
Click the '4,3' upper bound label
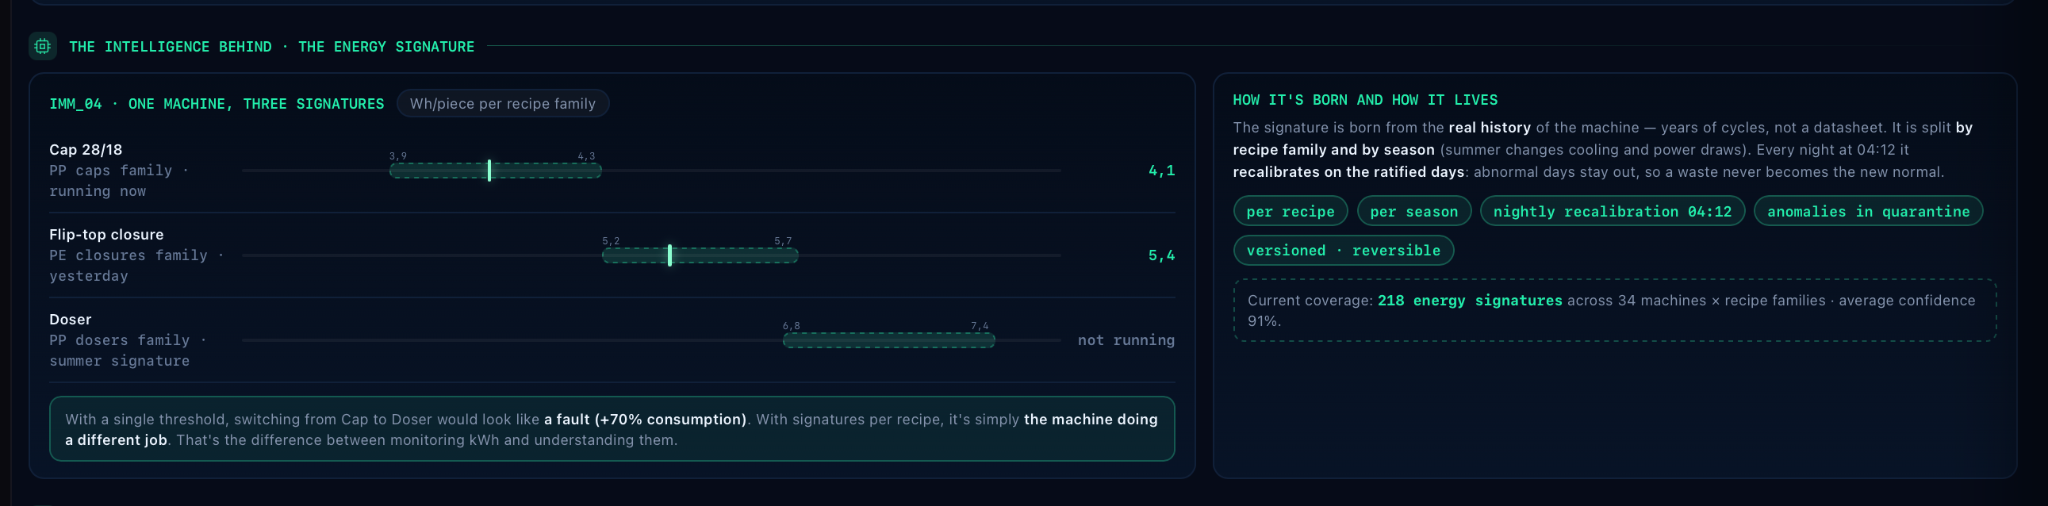(x=586, y=157)
